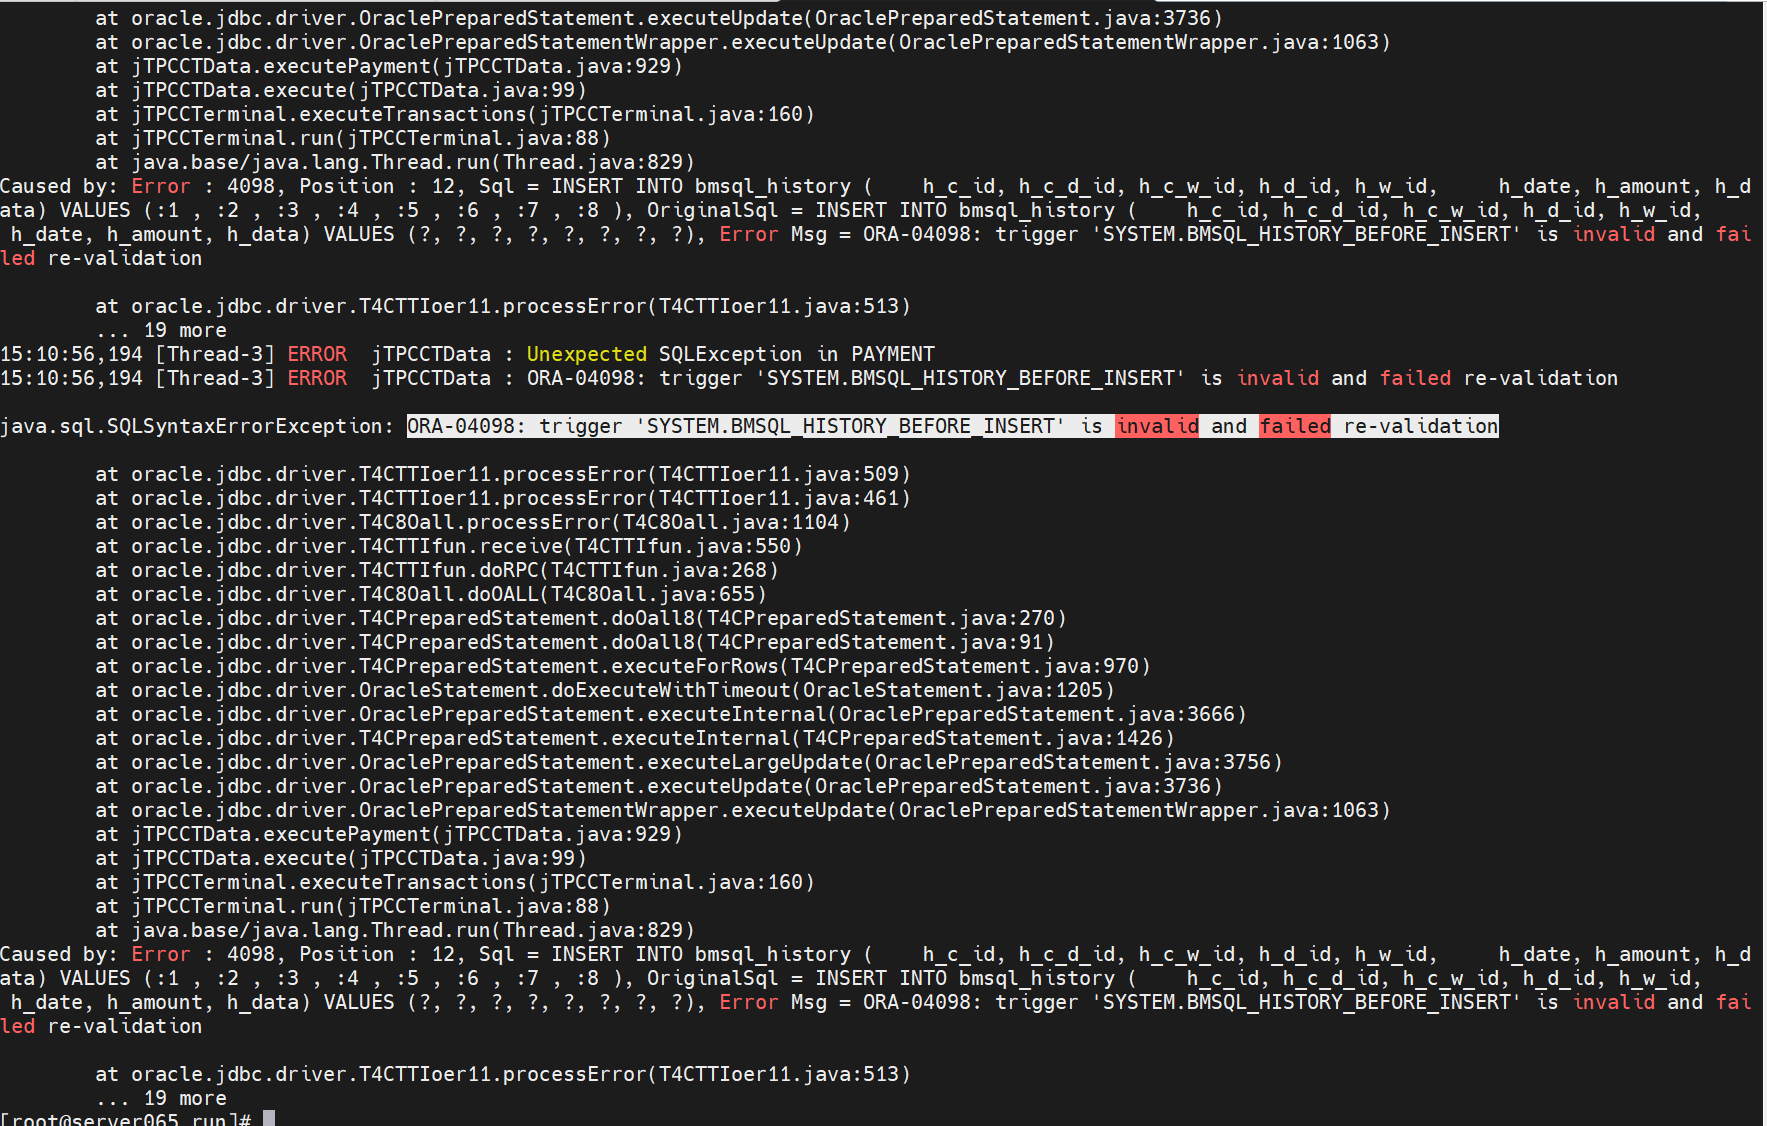This screenshot has height=1126, width=1767.
Task: Click ERROR line 'jTPCCTData : ORA-04098: trigger'
Action: coord(809,378)
